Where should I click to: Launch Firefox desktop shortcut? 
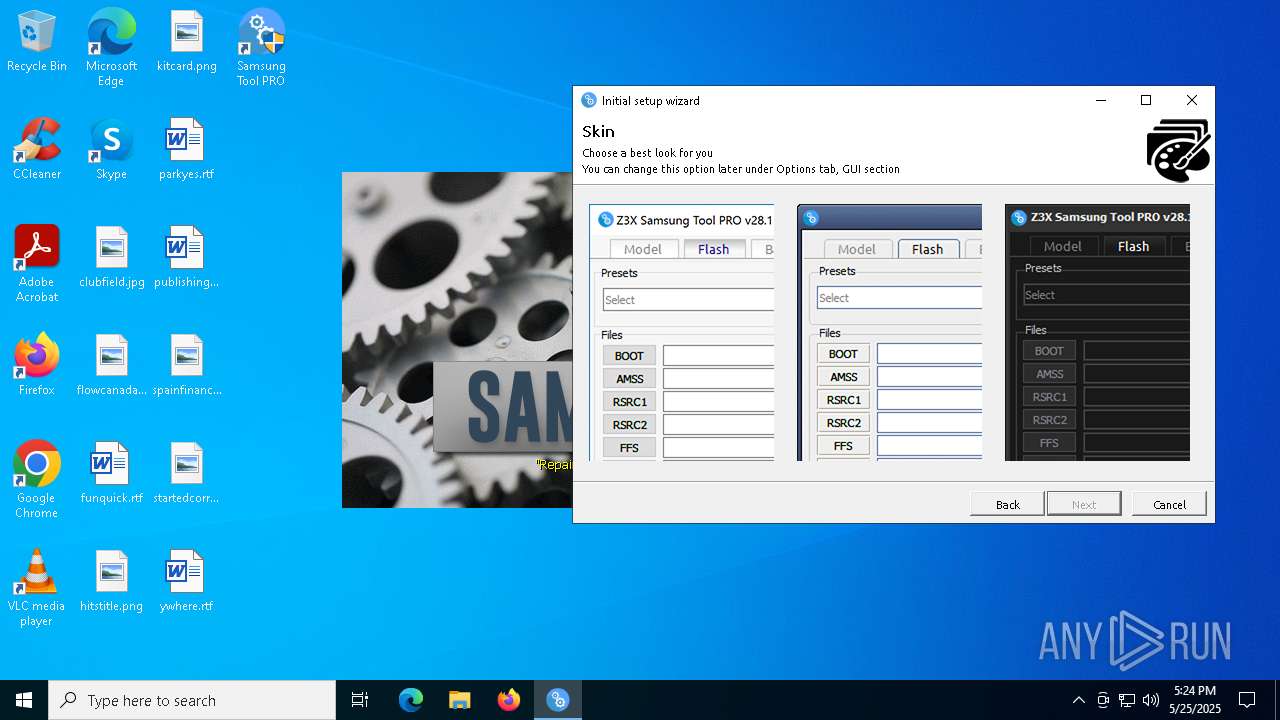[37, 366]
